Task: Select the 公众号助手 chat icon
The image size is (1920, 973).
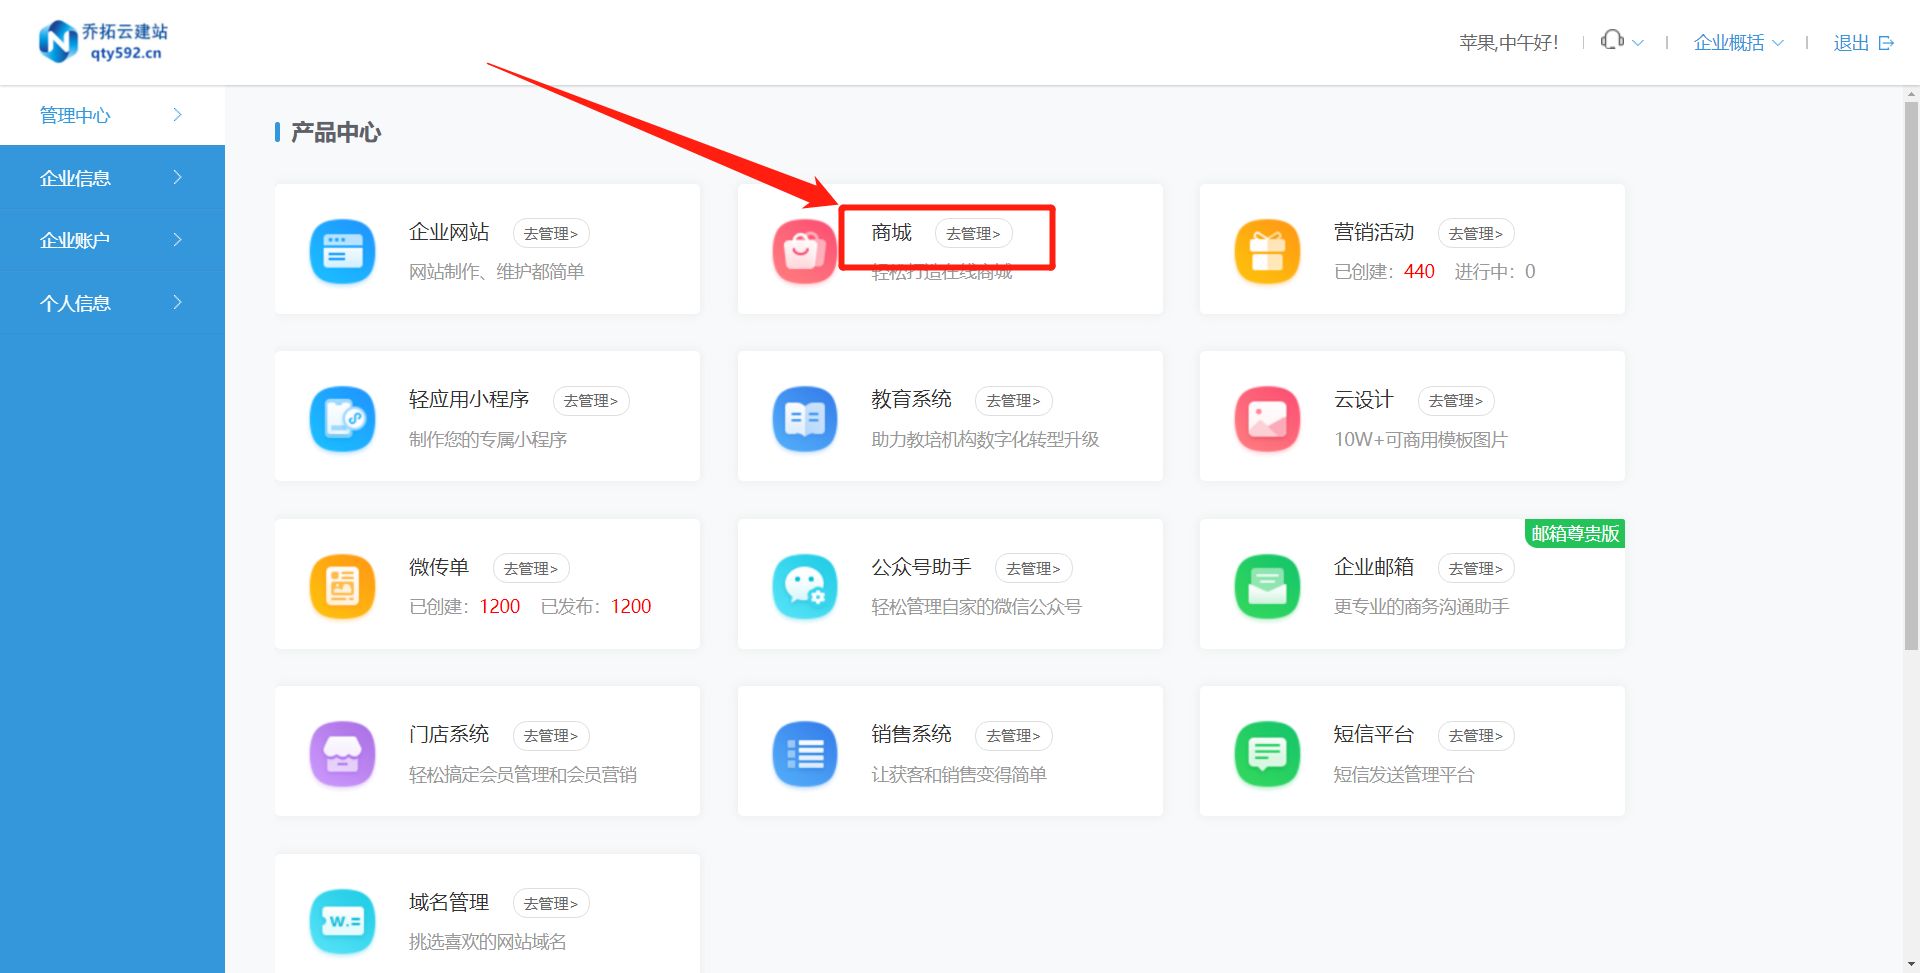Action: [x=805, y=586]
